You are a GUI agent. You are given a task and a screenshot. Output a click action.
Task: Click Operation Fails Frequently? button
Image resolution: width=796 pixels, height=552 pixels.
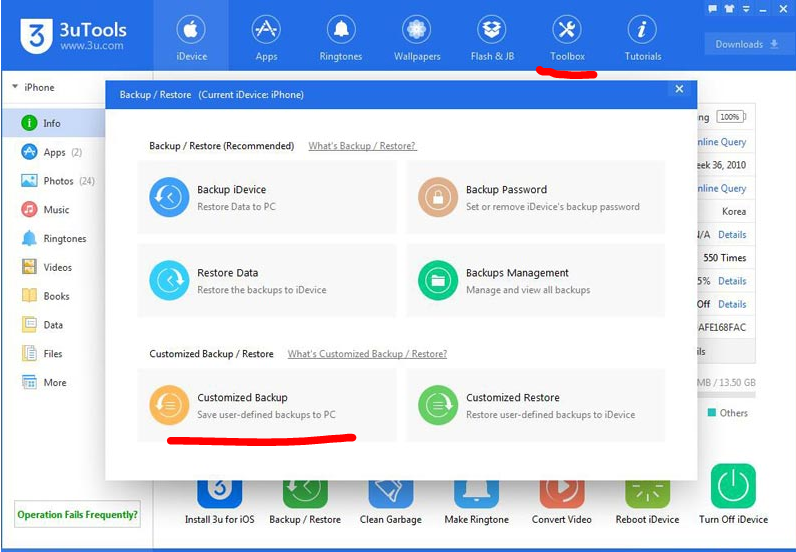click(77, 514)
